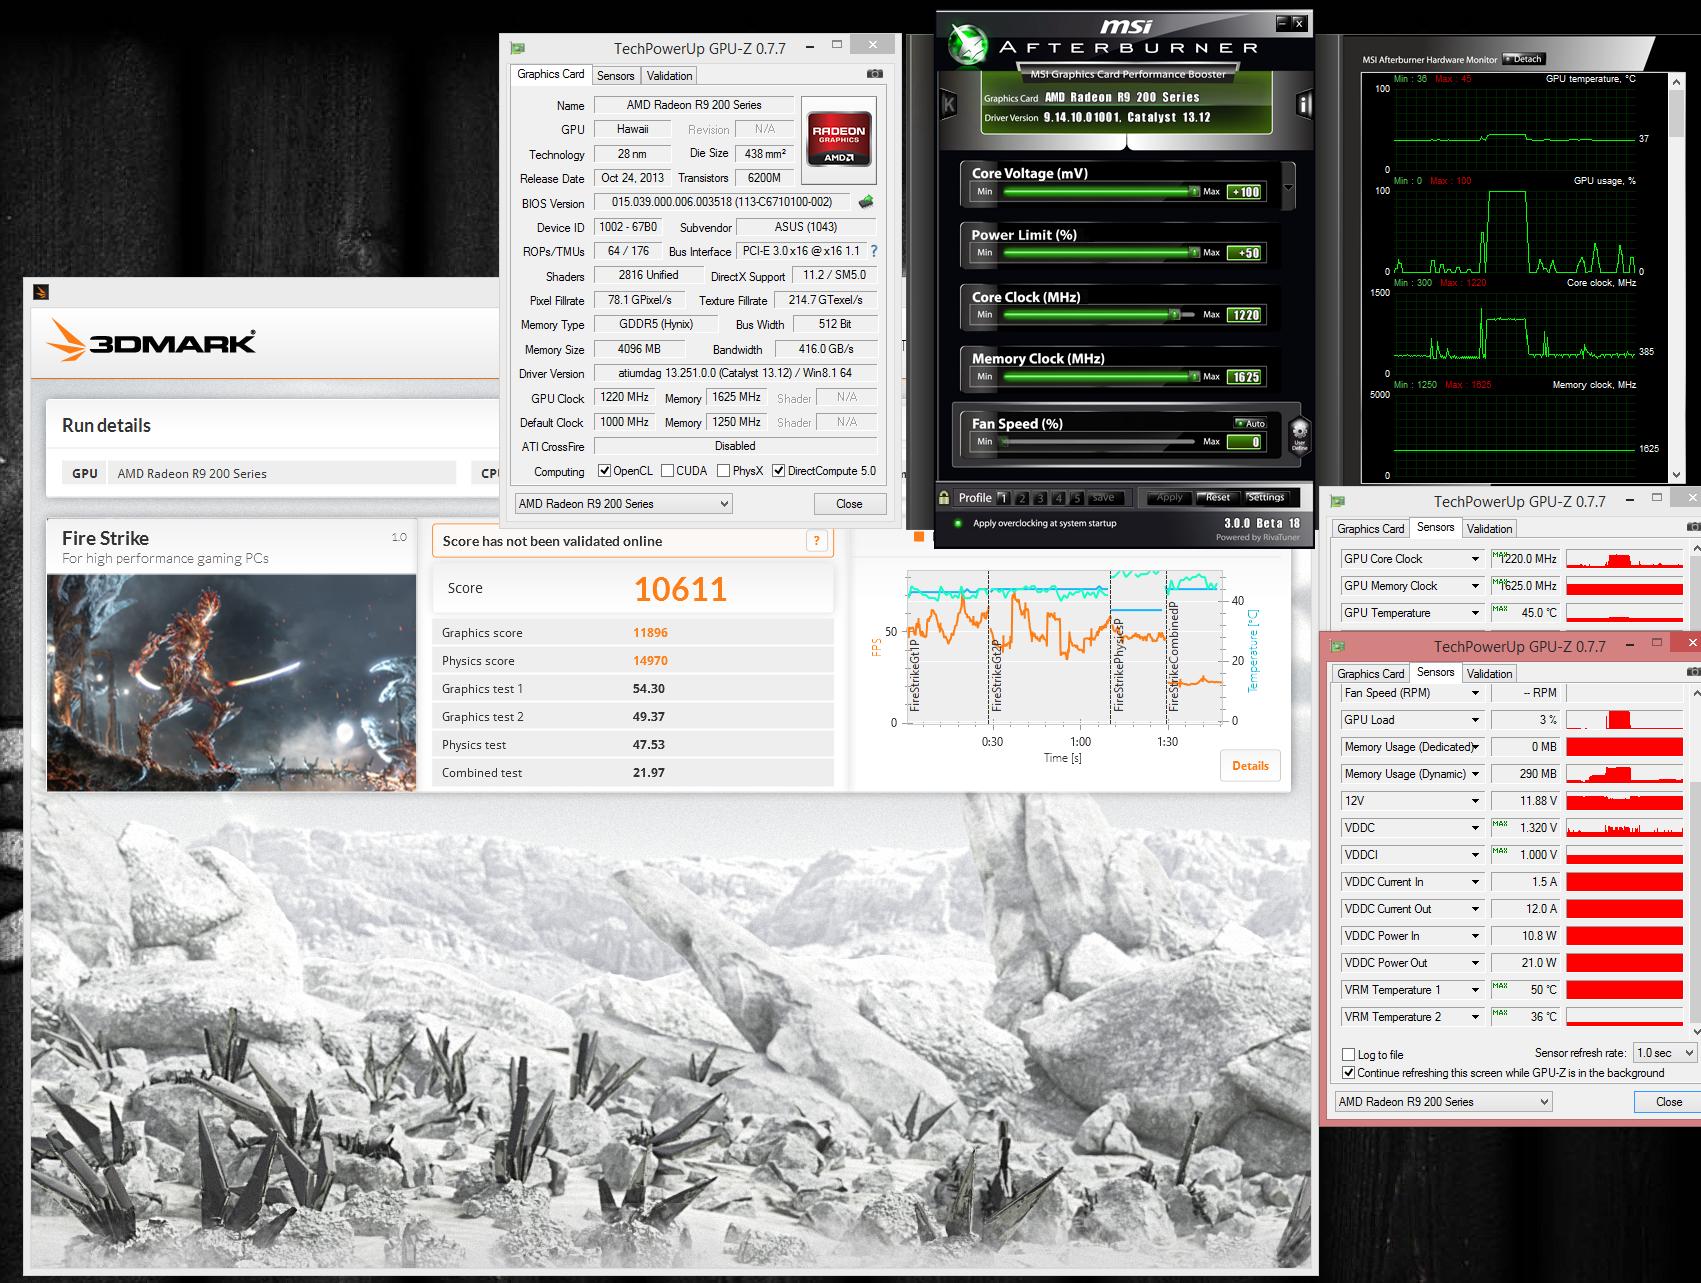Screen dimensions: 1701x1283
Task: Select profile slot 5 in Afterburner
Action: (x=1076, y=498)
